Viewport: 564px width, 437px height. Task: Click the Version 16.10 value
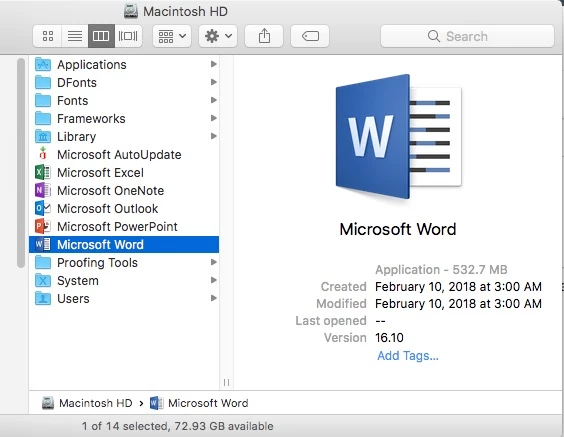pyautogui.click(x=389, y=338)
